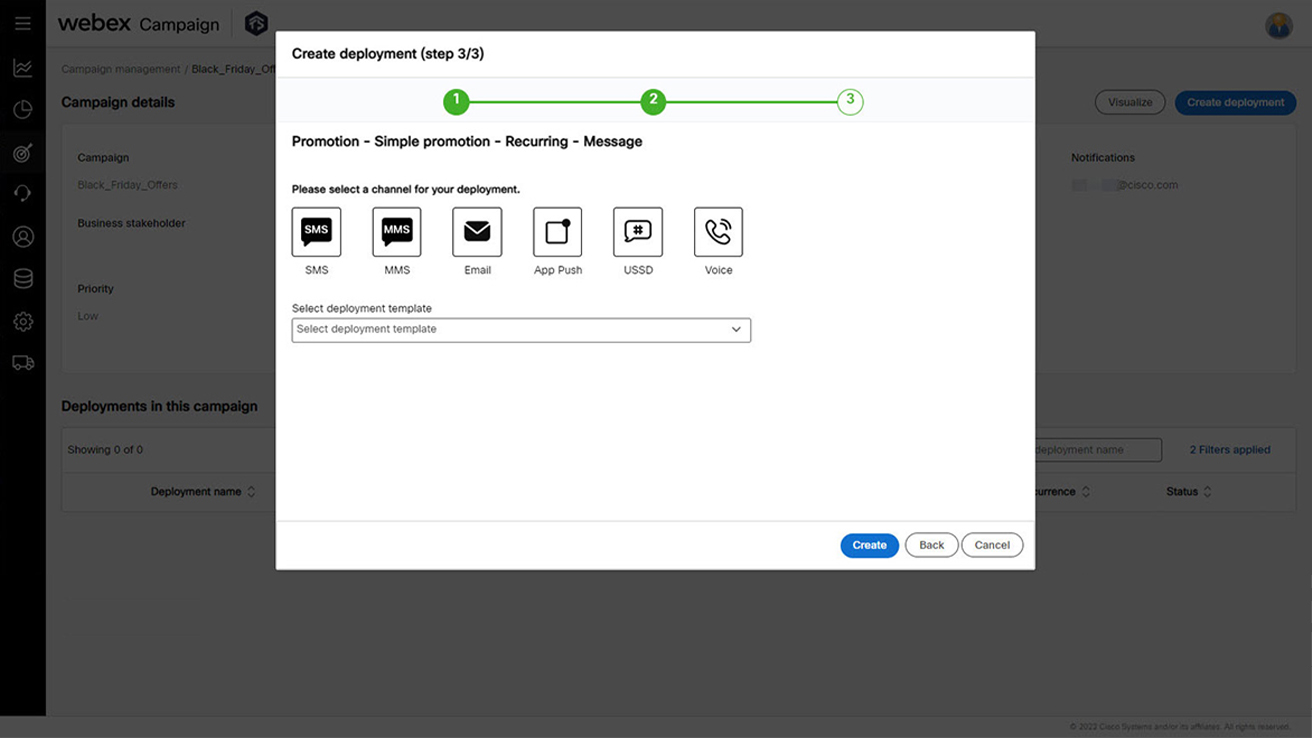Screen dimensions: 1312x738
Task: Click the hexagon tenant logo beside Webex Campaign
Action: [256, 23]
